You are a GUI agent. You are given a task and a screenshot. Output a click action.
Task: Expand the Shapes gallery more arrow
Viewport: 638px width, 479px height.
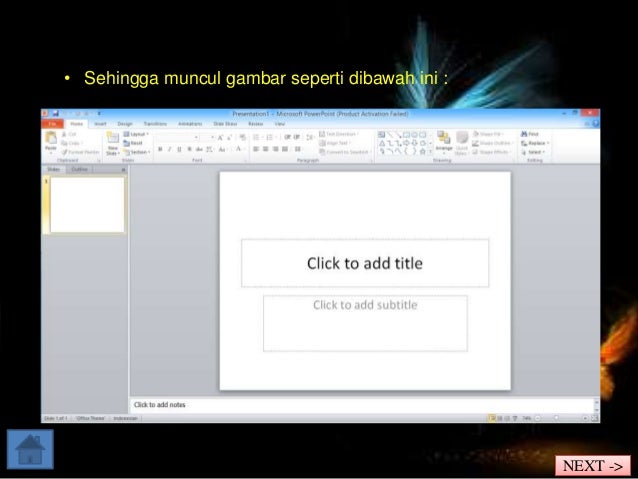430,152
